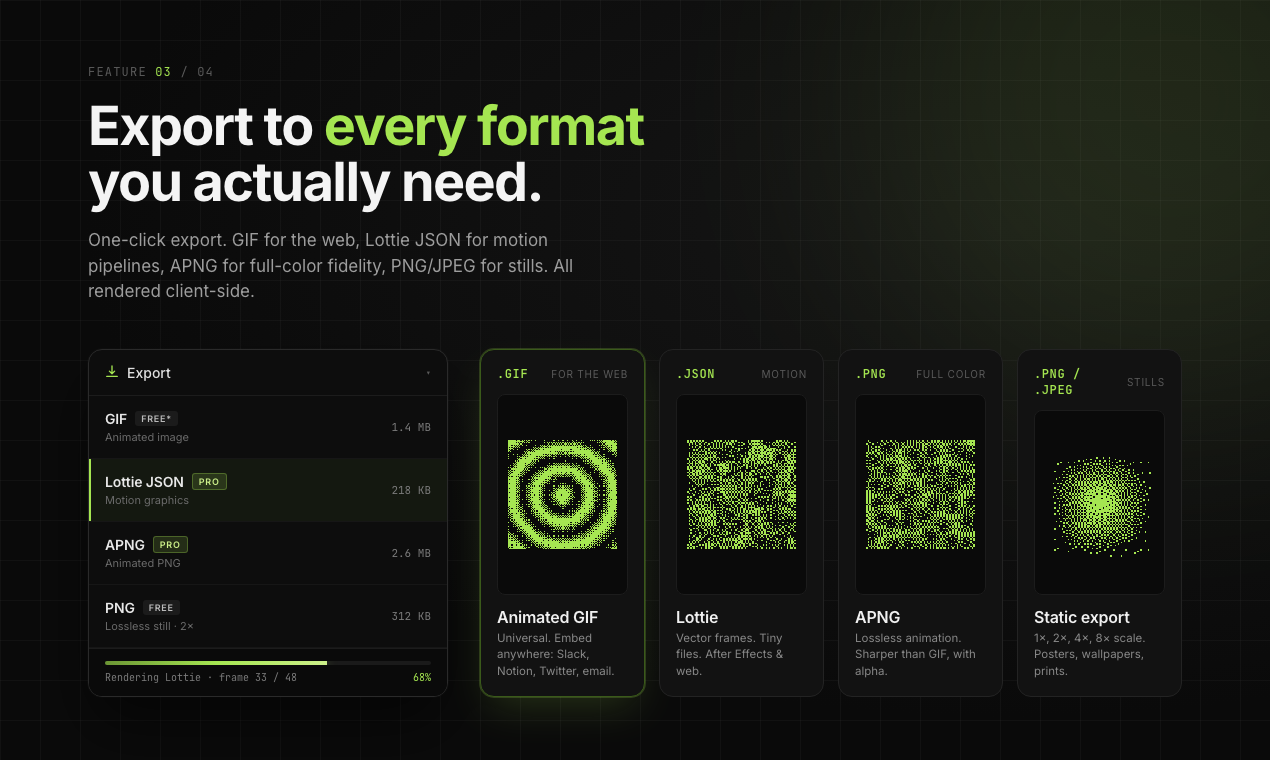This screenshot has height=760, width=1270.
Task: Pick the PNG lossless still row
Action: pyautogui.click(x=268, y=616)
